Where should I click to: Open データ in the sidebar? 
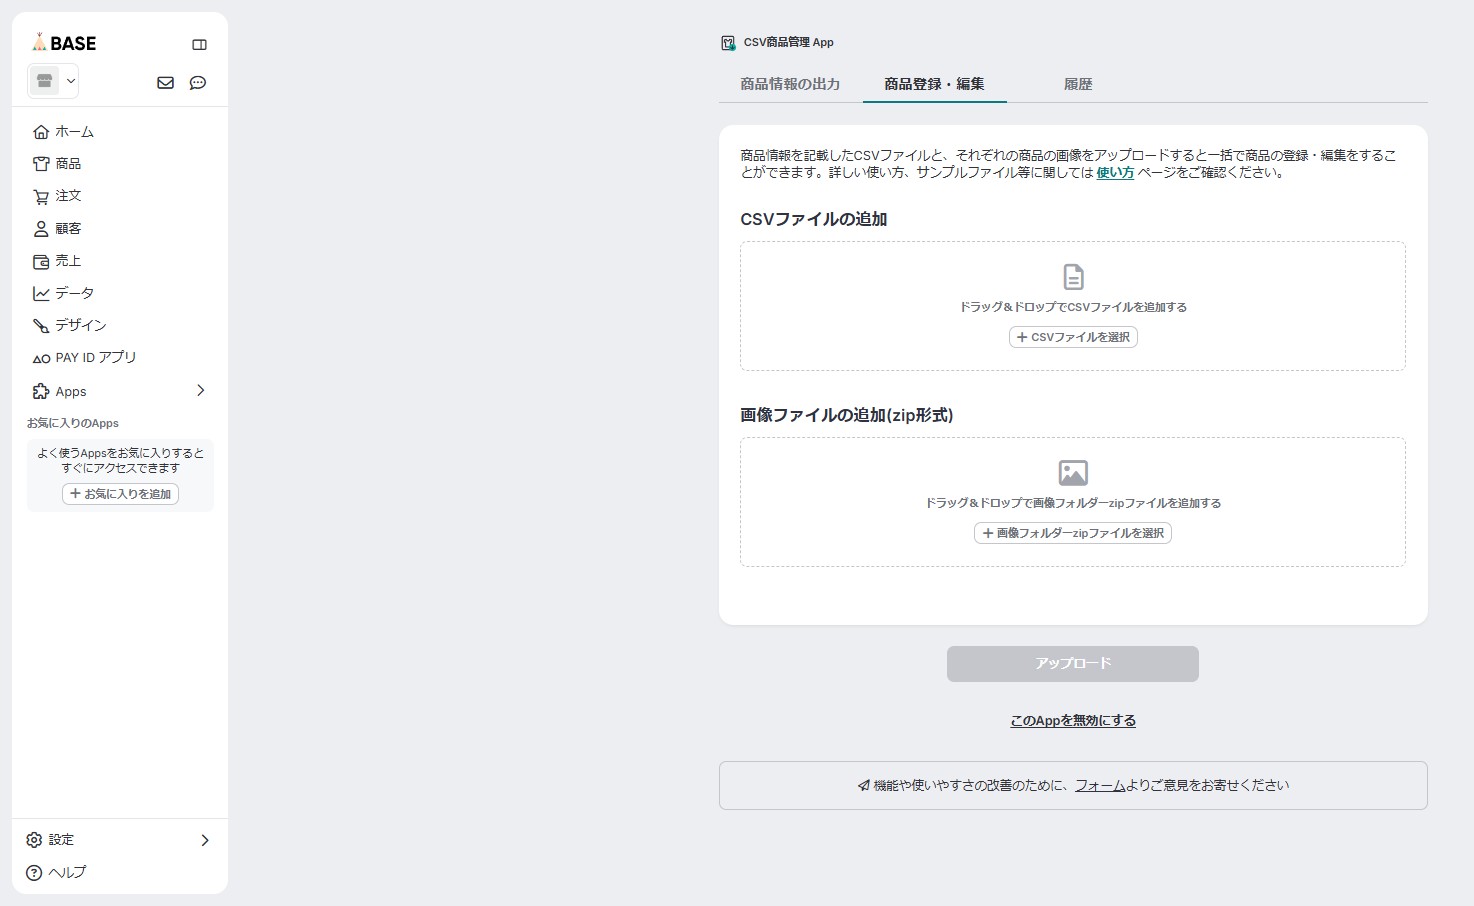(63, 293)
